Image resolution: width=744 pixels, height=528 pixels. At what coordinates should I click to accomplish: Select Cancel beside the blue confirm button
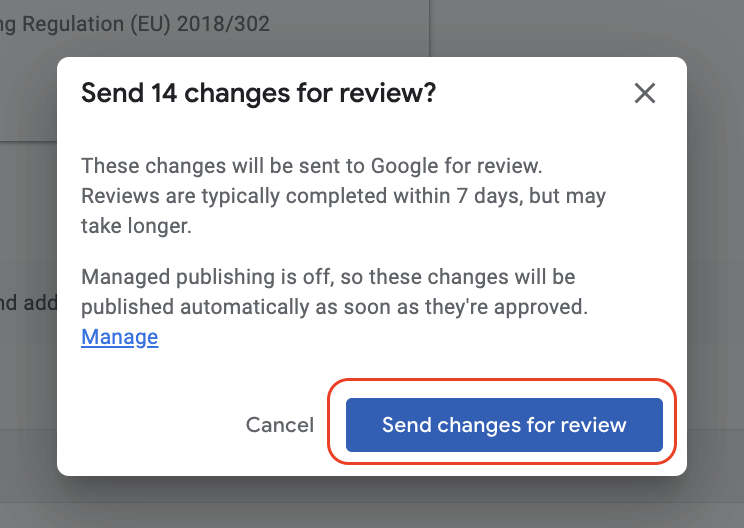(x=279, y=425)
